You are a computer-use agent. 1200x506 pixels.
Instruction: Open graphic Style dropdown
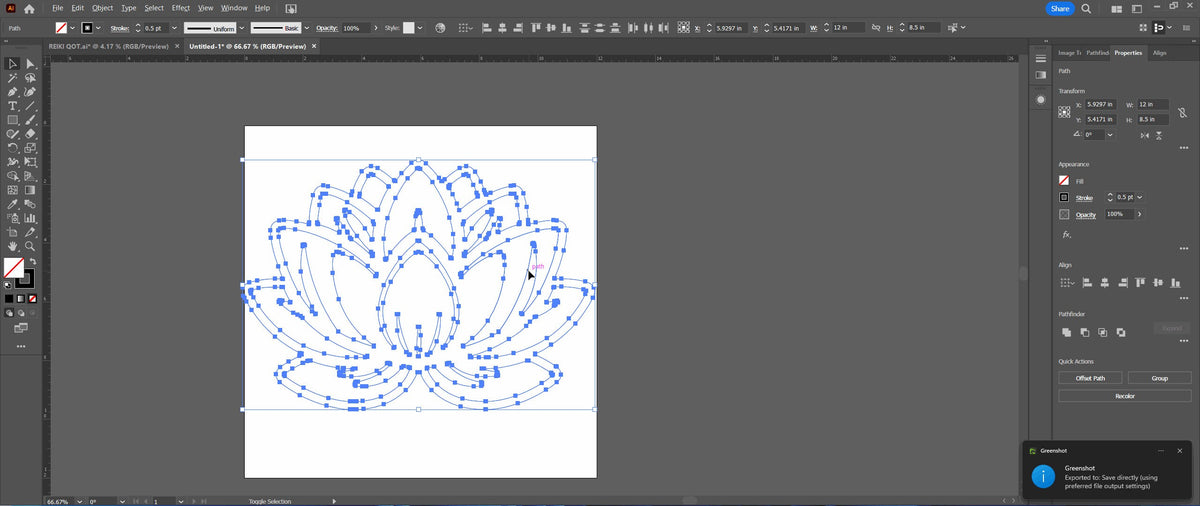(x=419, y=28)
